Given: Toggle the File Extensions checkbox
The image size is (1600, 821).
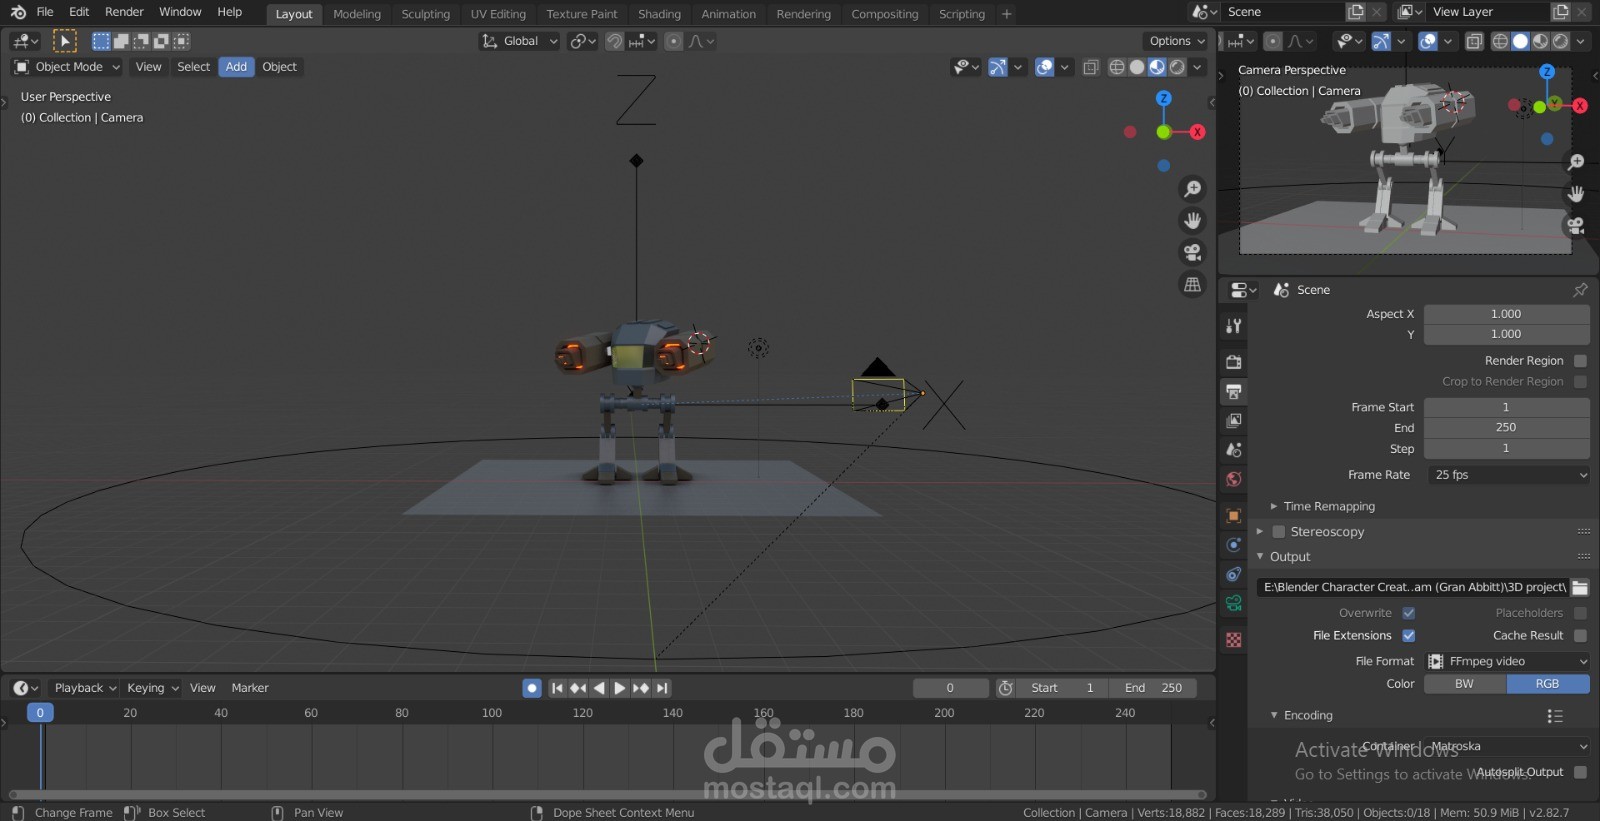Looking at the screenshot, I should [x=1408, y=636].
